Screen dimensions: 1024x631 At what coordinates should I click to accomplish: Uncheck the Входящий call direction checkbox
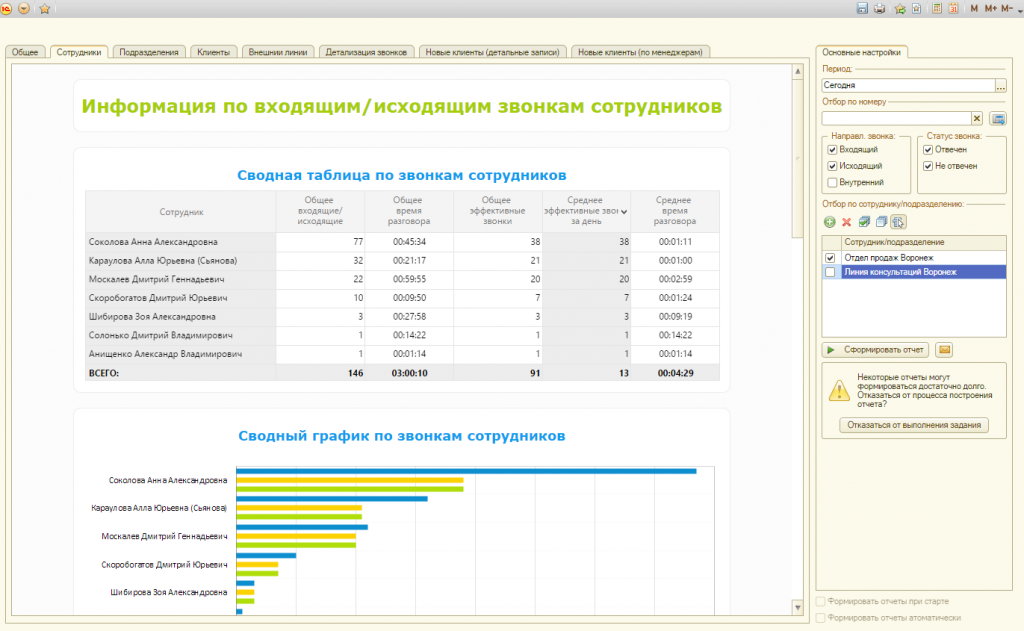(x=831, y=150)
